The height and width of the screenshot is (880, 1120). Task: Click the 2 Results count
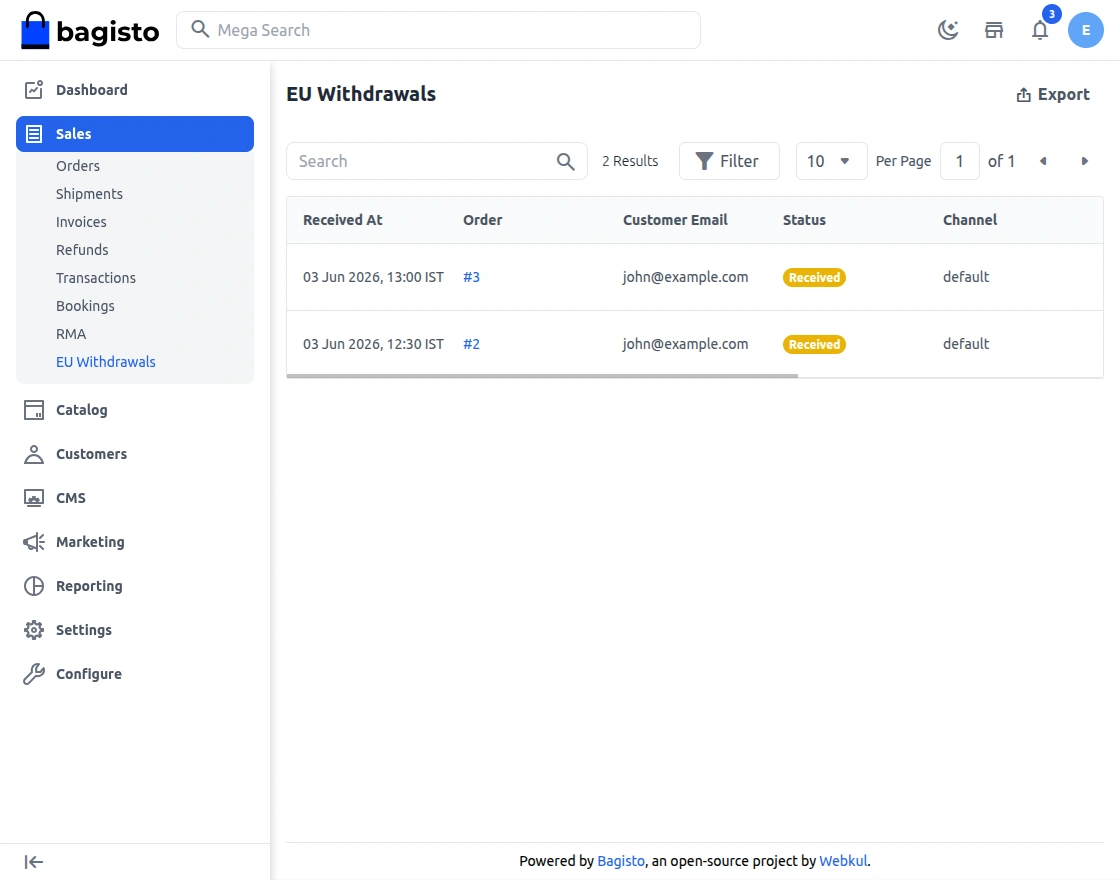[x=630, y=161]
